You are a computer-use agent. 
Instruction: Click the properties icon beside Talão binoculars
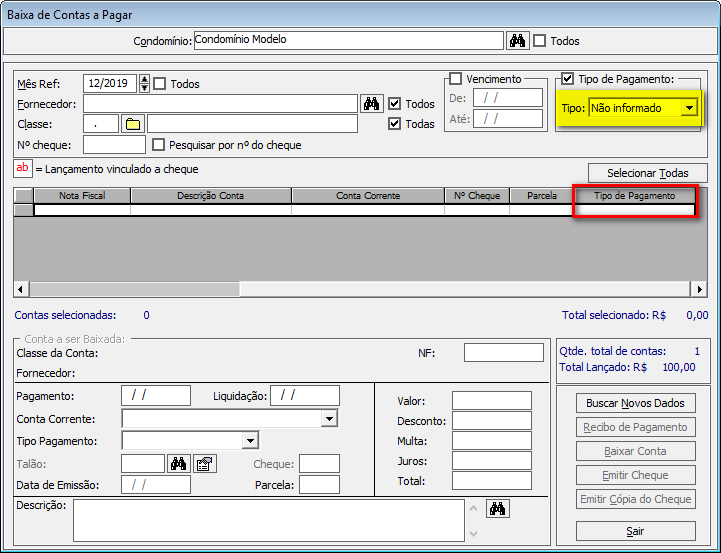(x=205, y=463)
